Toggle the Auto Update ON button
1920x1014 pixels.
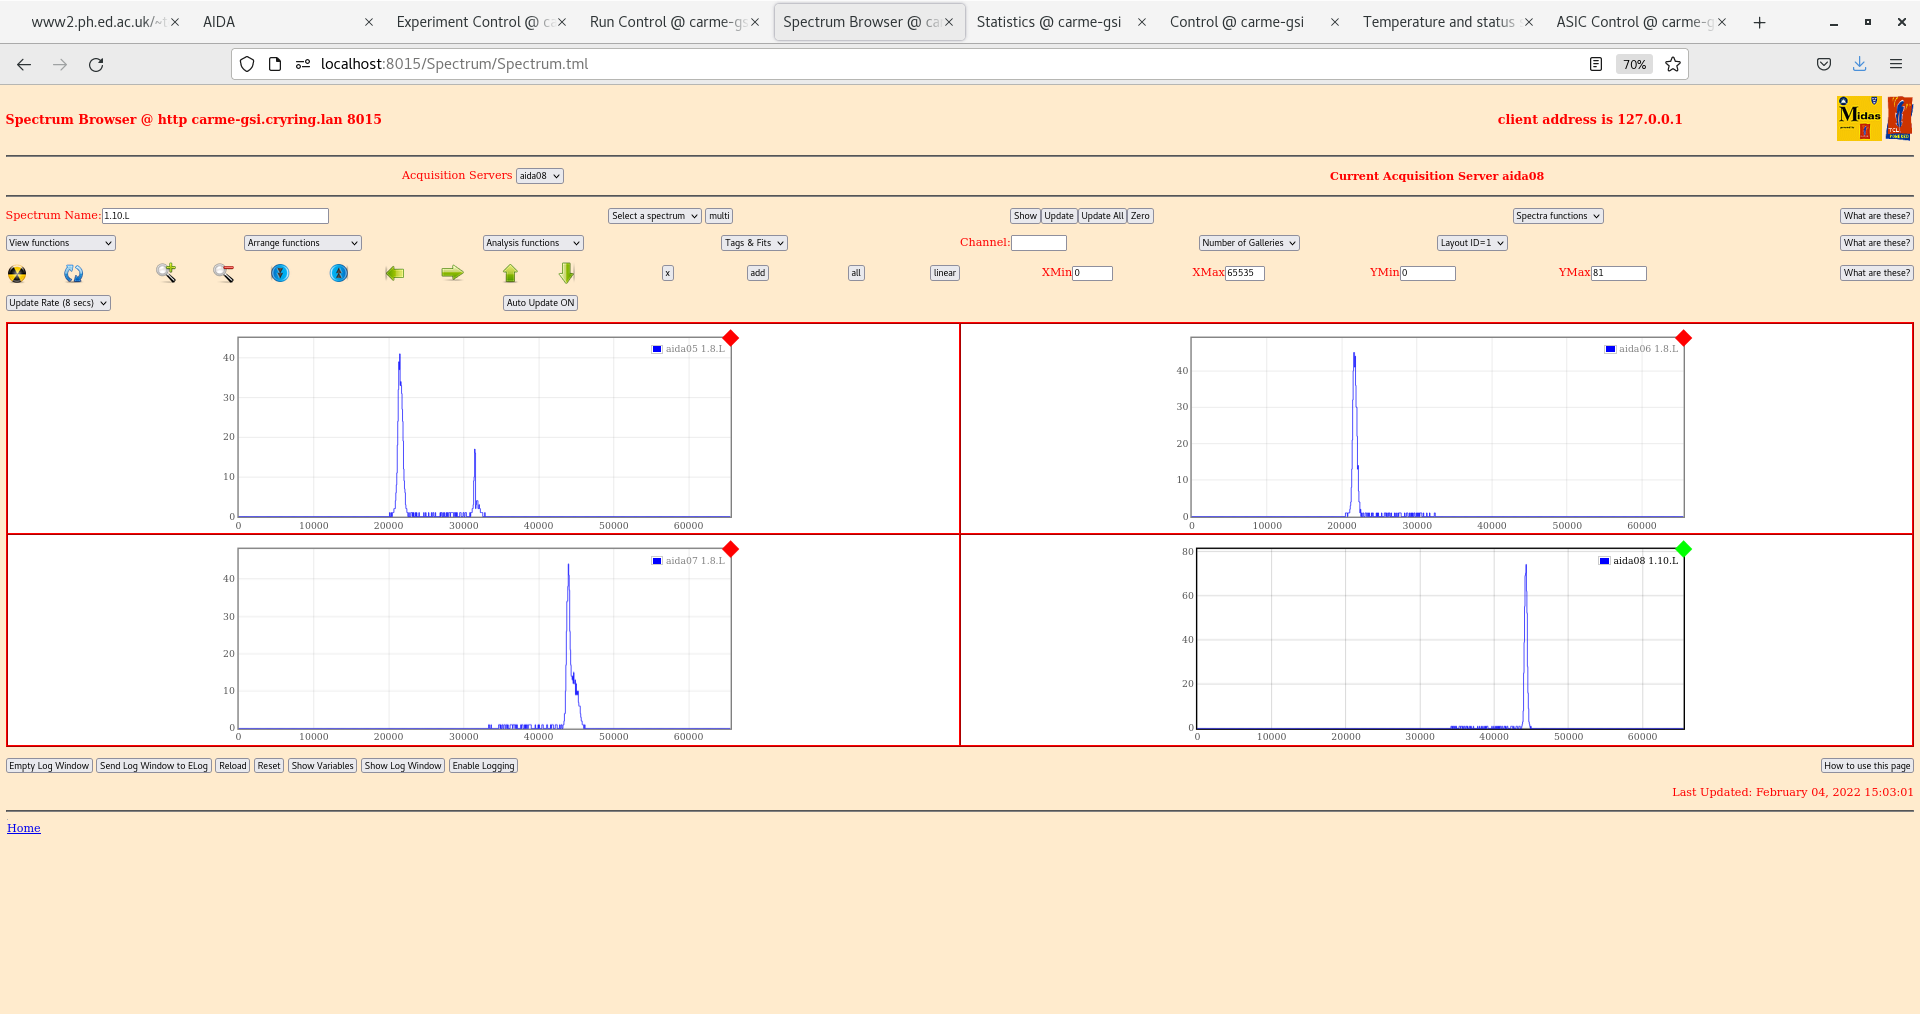pyautogui.click(x=540, y=303)
